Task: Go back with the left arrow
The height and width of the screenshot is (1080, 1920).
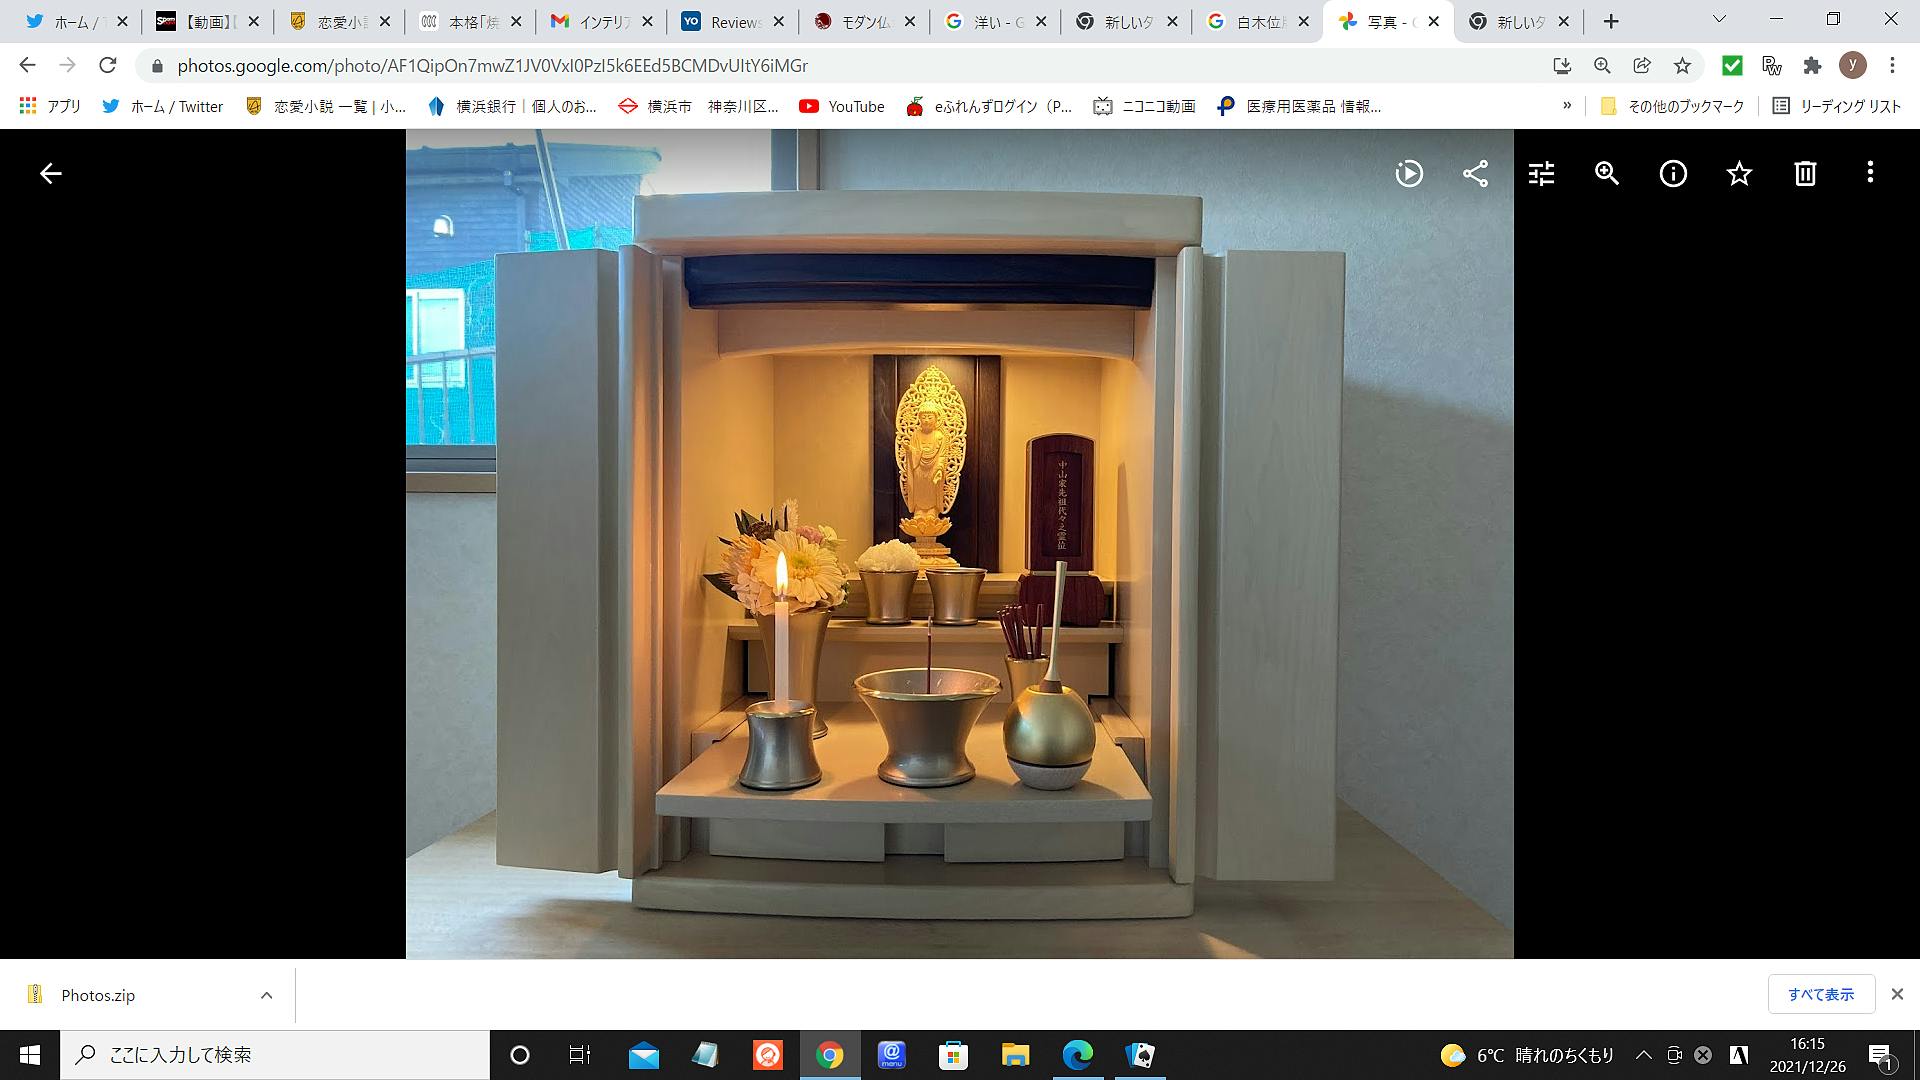Action: (x=50, y=173)
